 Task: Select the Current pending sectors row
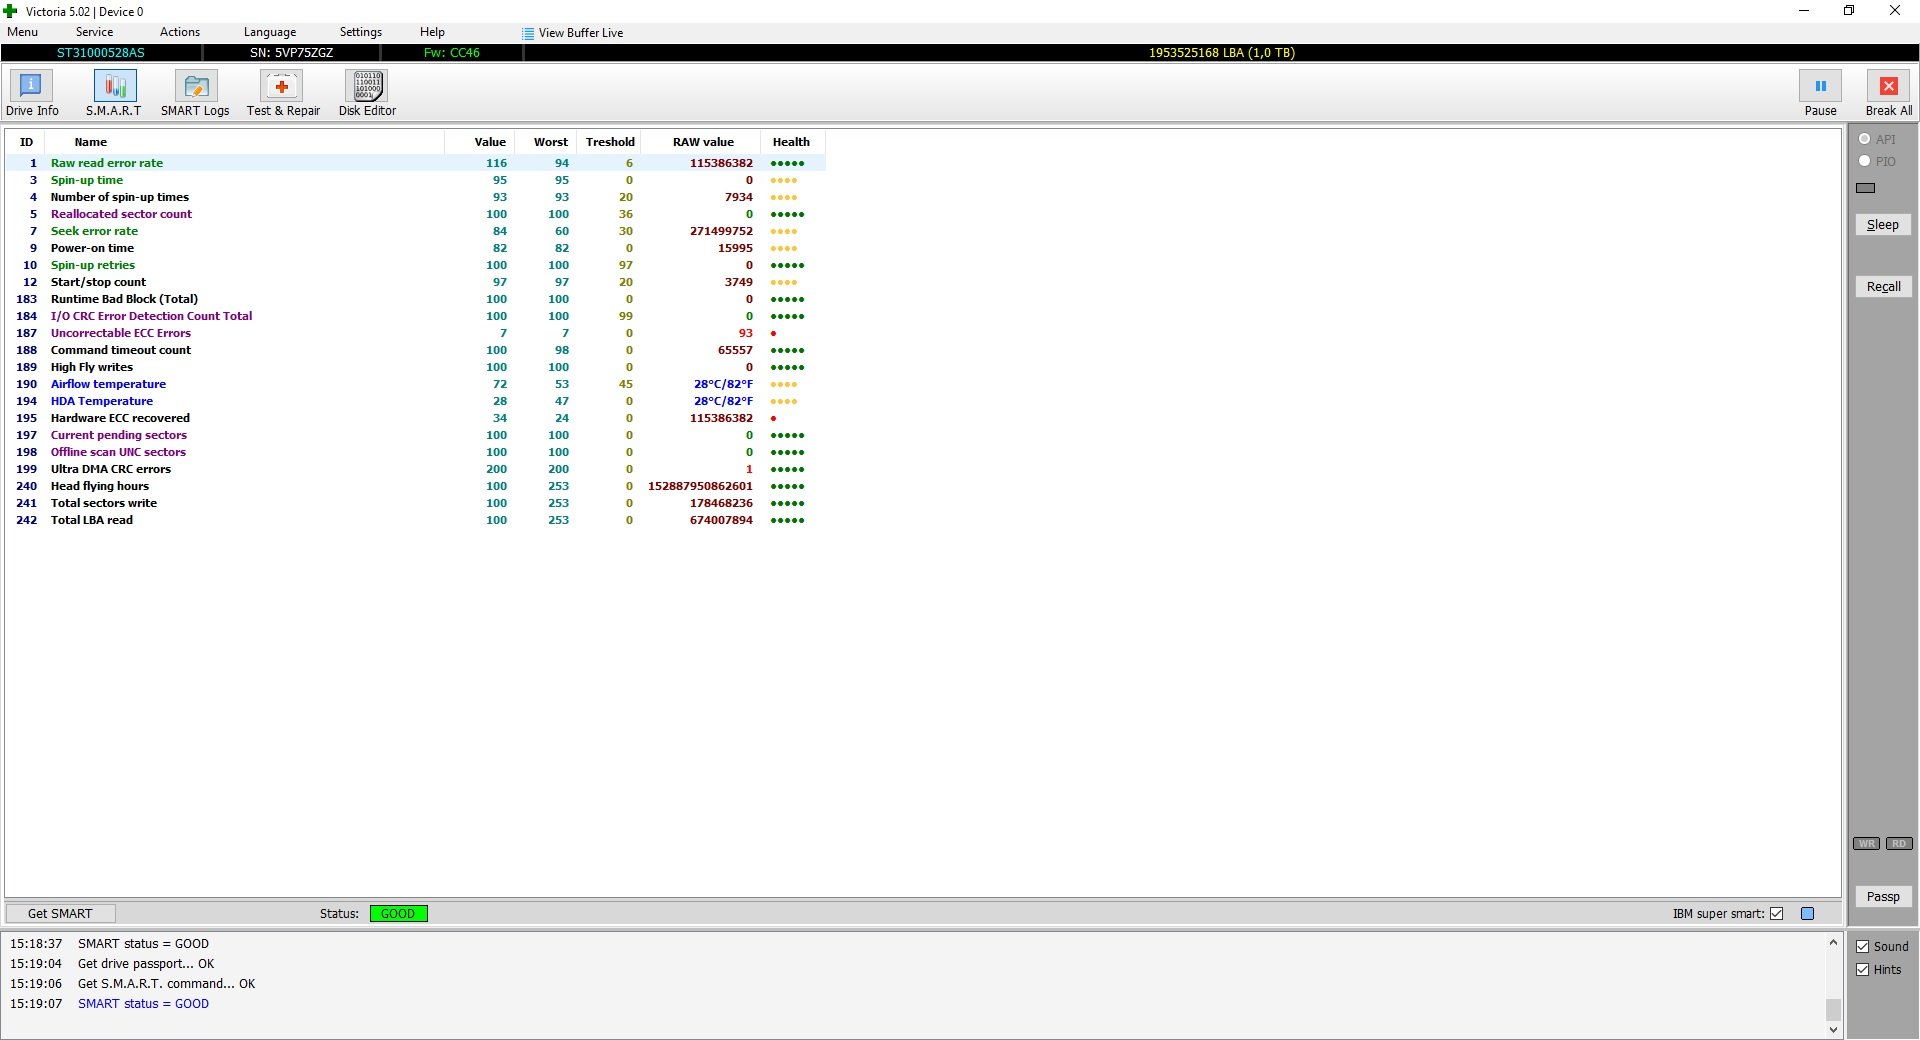[x=416, y=435]
